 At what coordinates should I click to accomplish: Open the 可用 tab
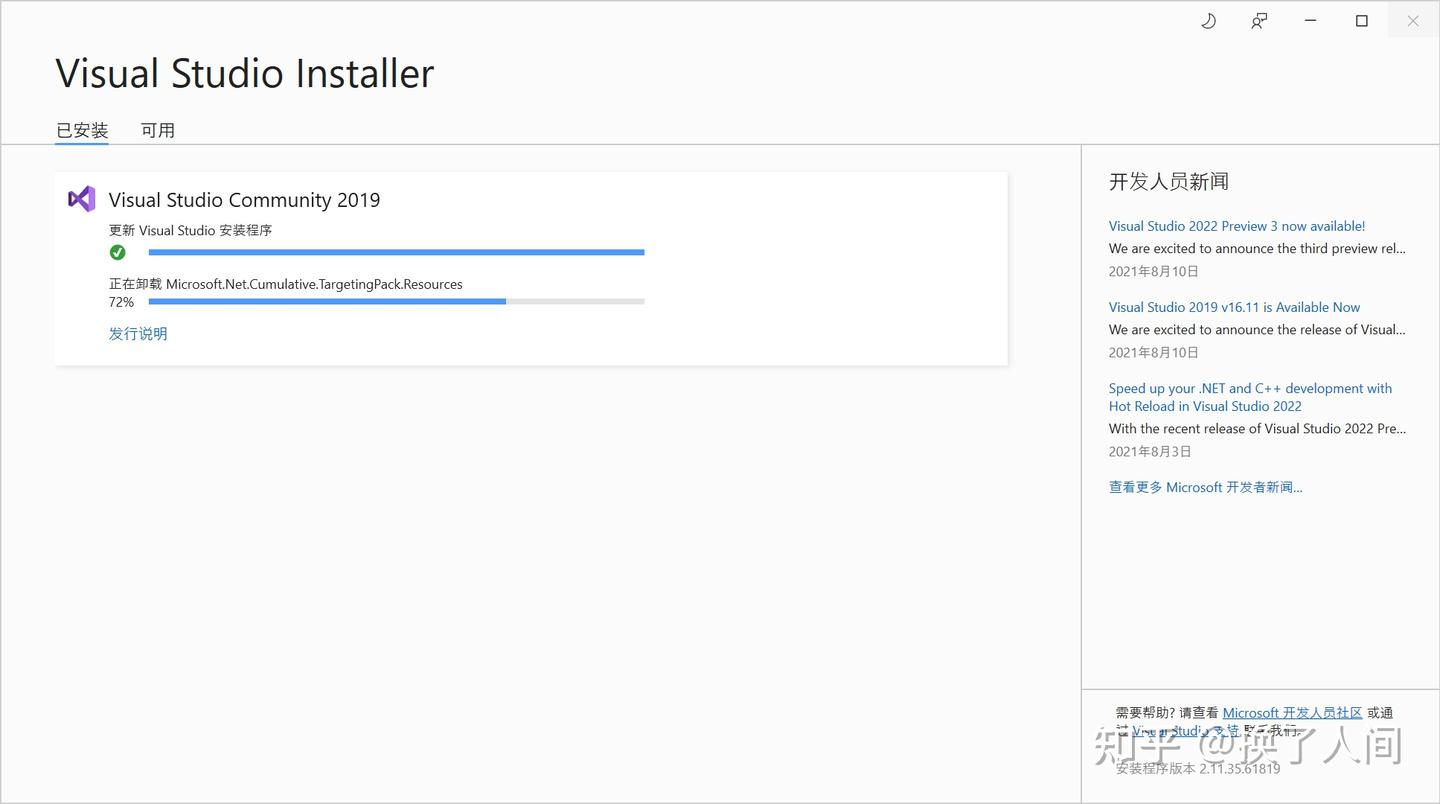[x=158, y=130]
